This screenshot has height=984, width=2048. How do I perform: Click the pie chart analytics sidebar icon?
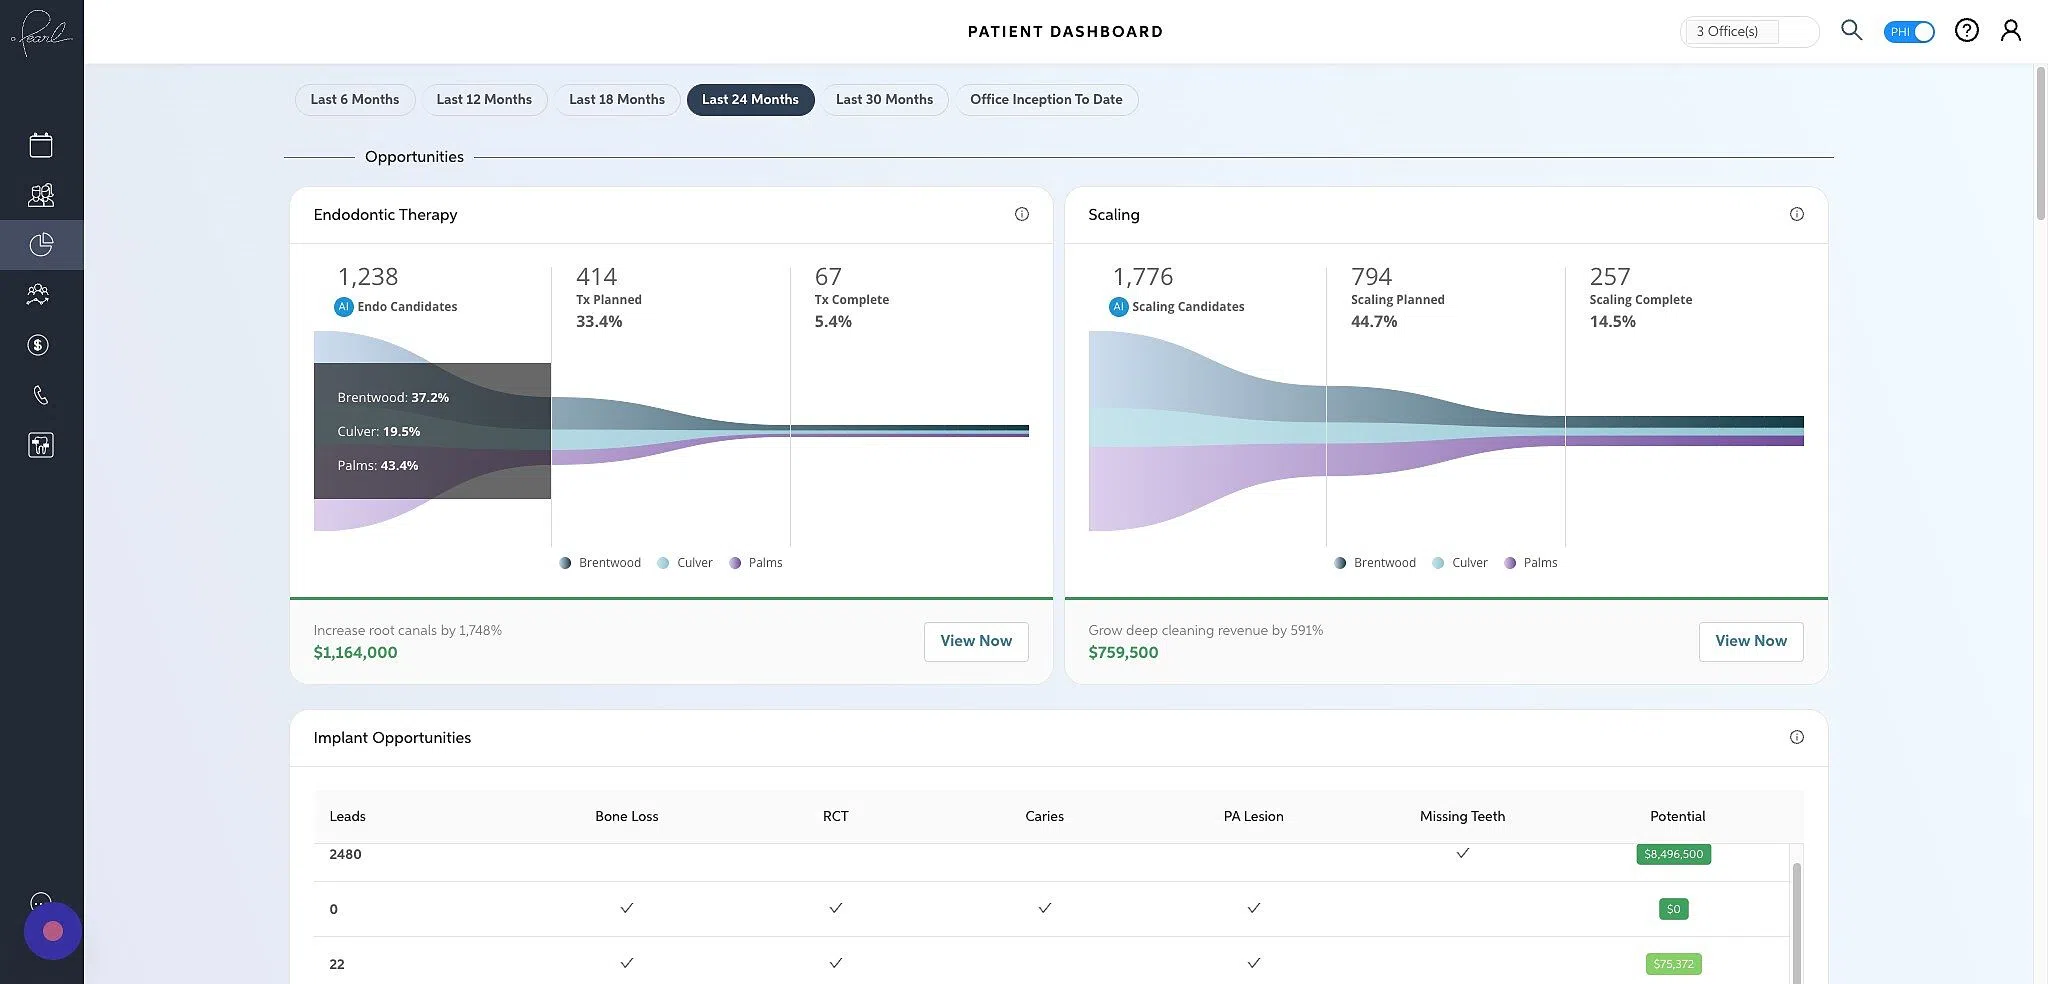(41, 244)
